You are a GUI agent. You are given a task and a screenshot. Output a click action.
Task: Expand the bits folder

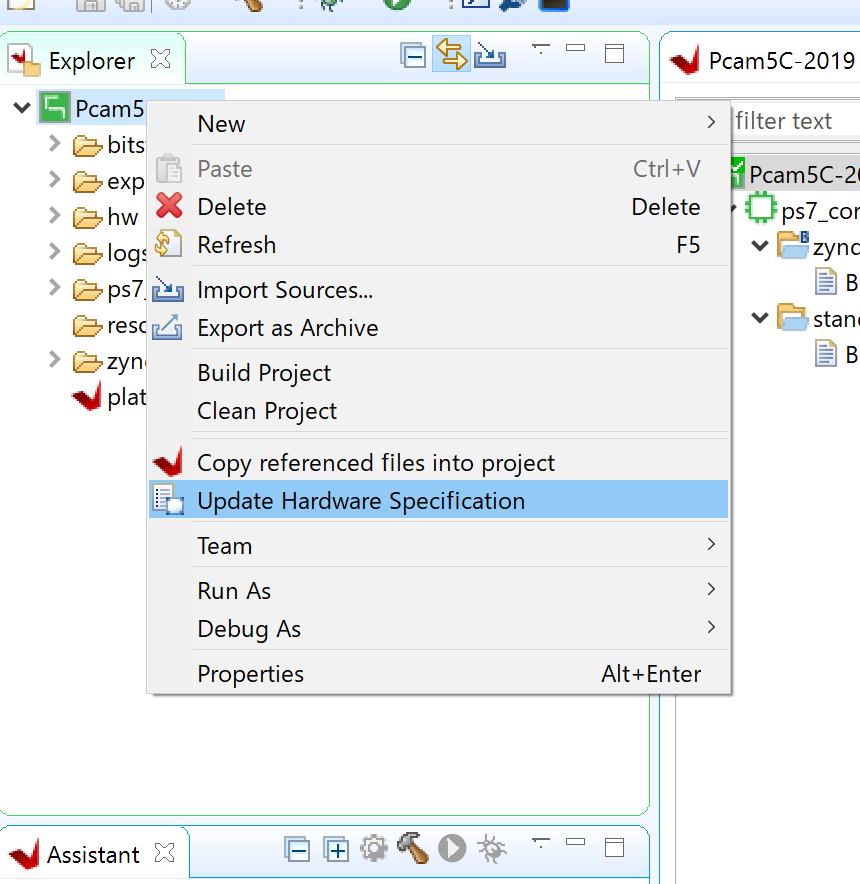[55, 144]
